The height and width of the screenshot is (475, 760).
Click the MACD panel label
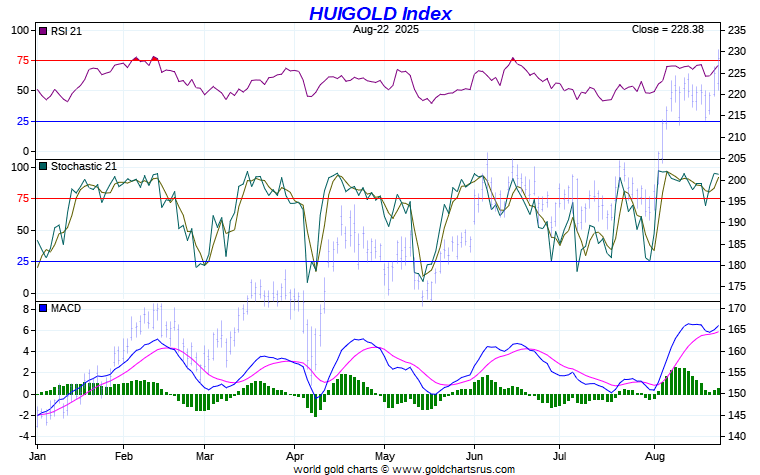click(x=66, y=308)
